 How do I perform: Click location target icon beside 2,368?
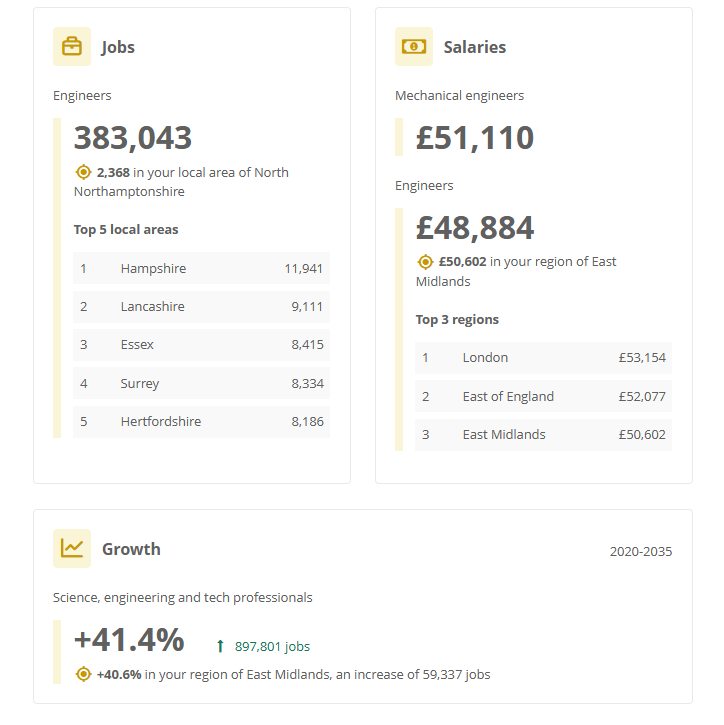pyautogui.click(x=84, y=172)
